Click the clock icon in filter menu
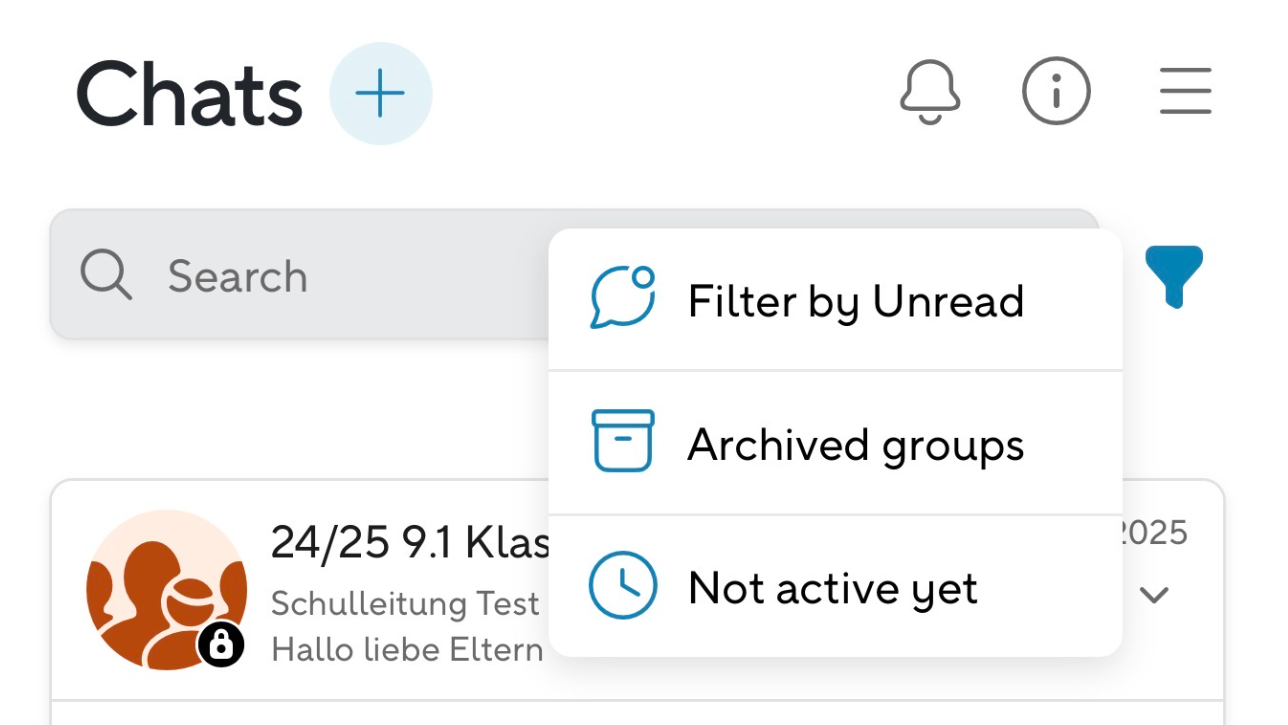 tap(622, 587)
